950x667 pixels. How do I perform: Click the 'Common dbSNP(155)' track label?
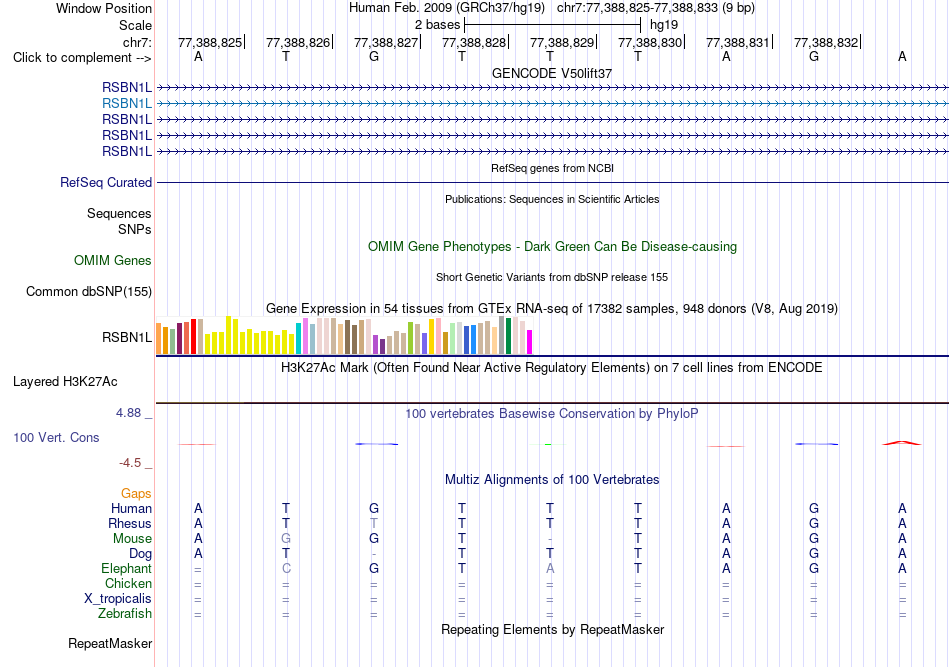[x=89, y=291]
